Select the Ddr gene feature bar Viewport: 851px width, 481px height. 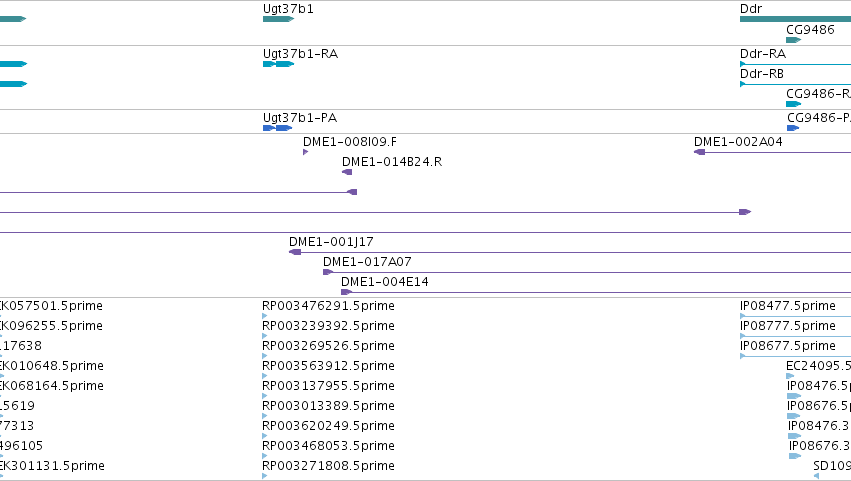click(x=795, y=19)
